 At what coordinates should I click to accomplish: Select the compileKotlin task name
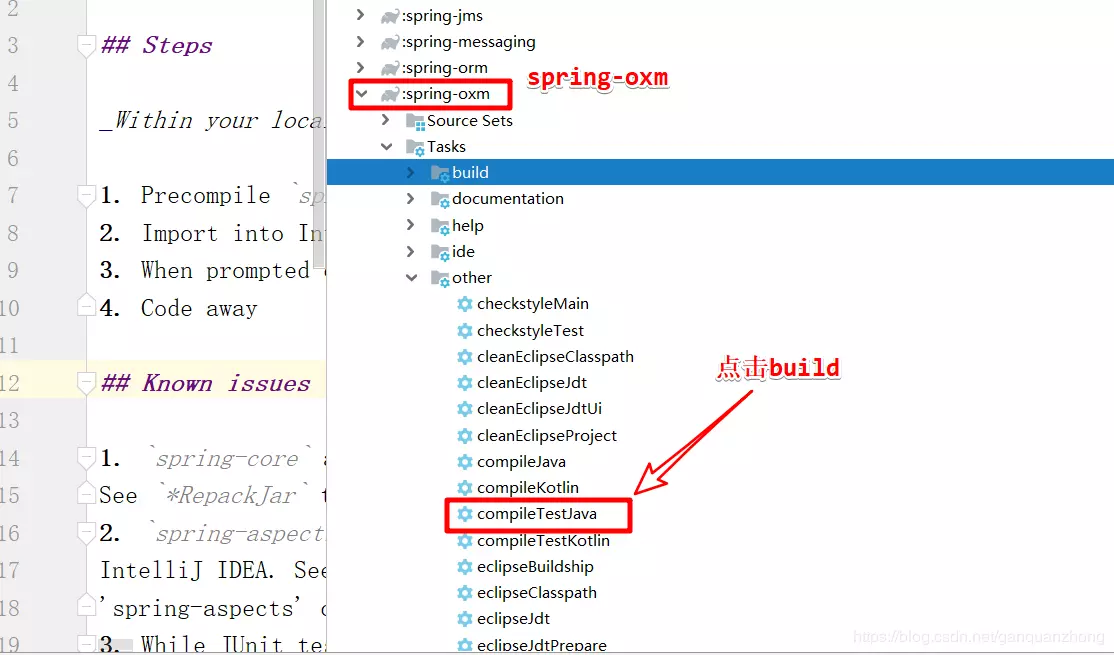pos(528,488)
